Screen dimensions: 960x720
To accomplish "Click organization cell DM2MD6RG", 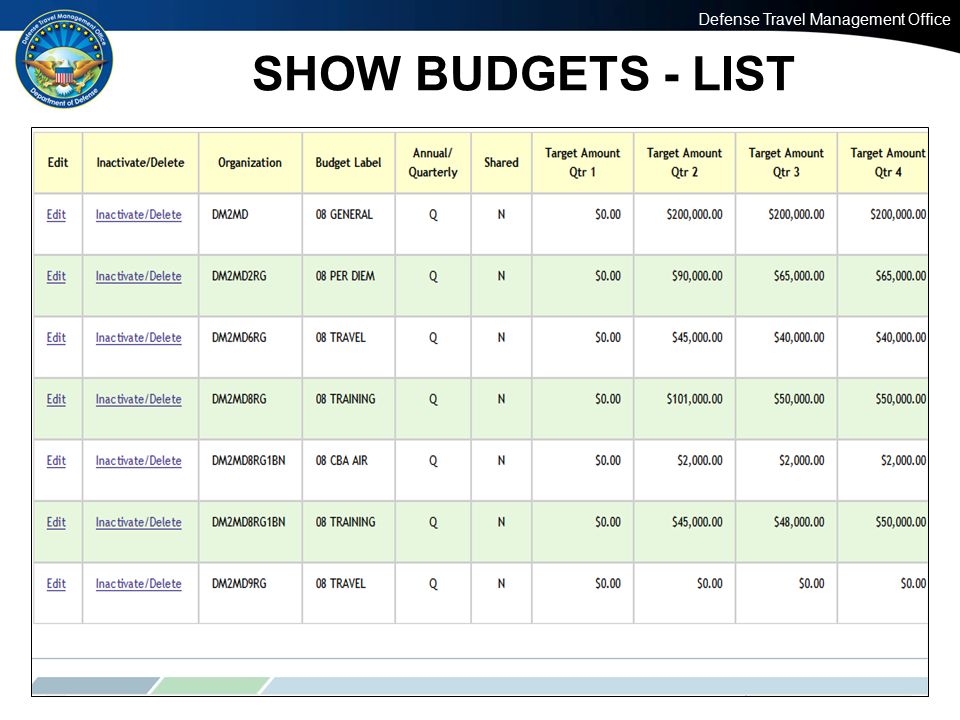I will 239,338.
